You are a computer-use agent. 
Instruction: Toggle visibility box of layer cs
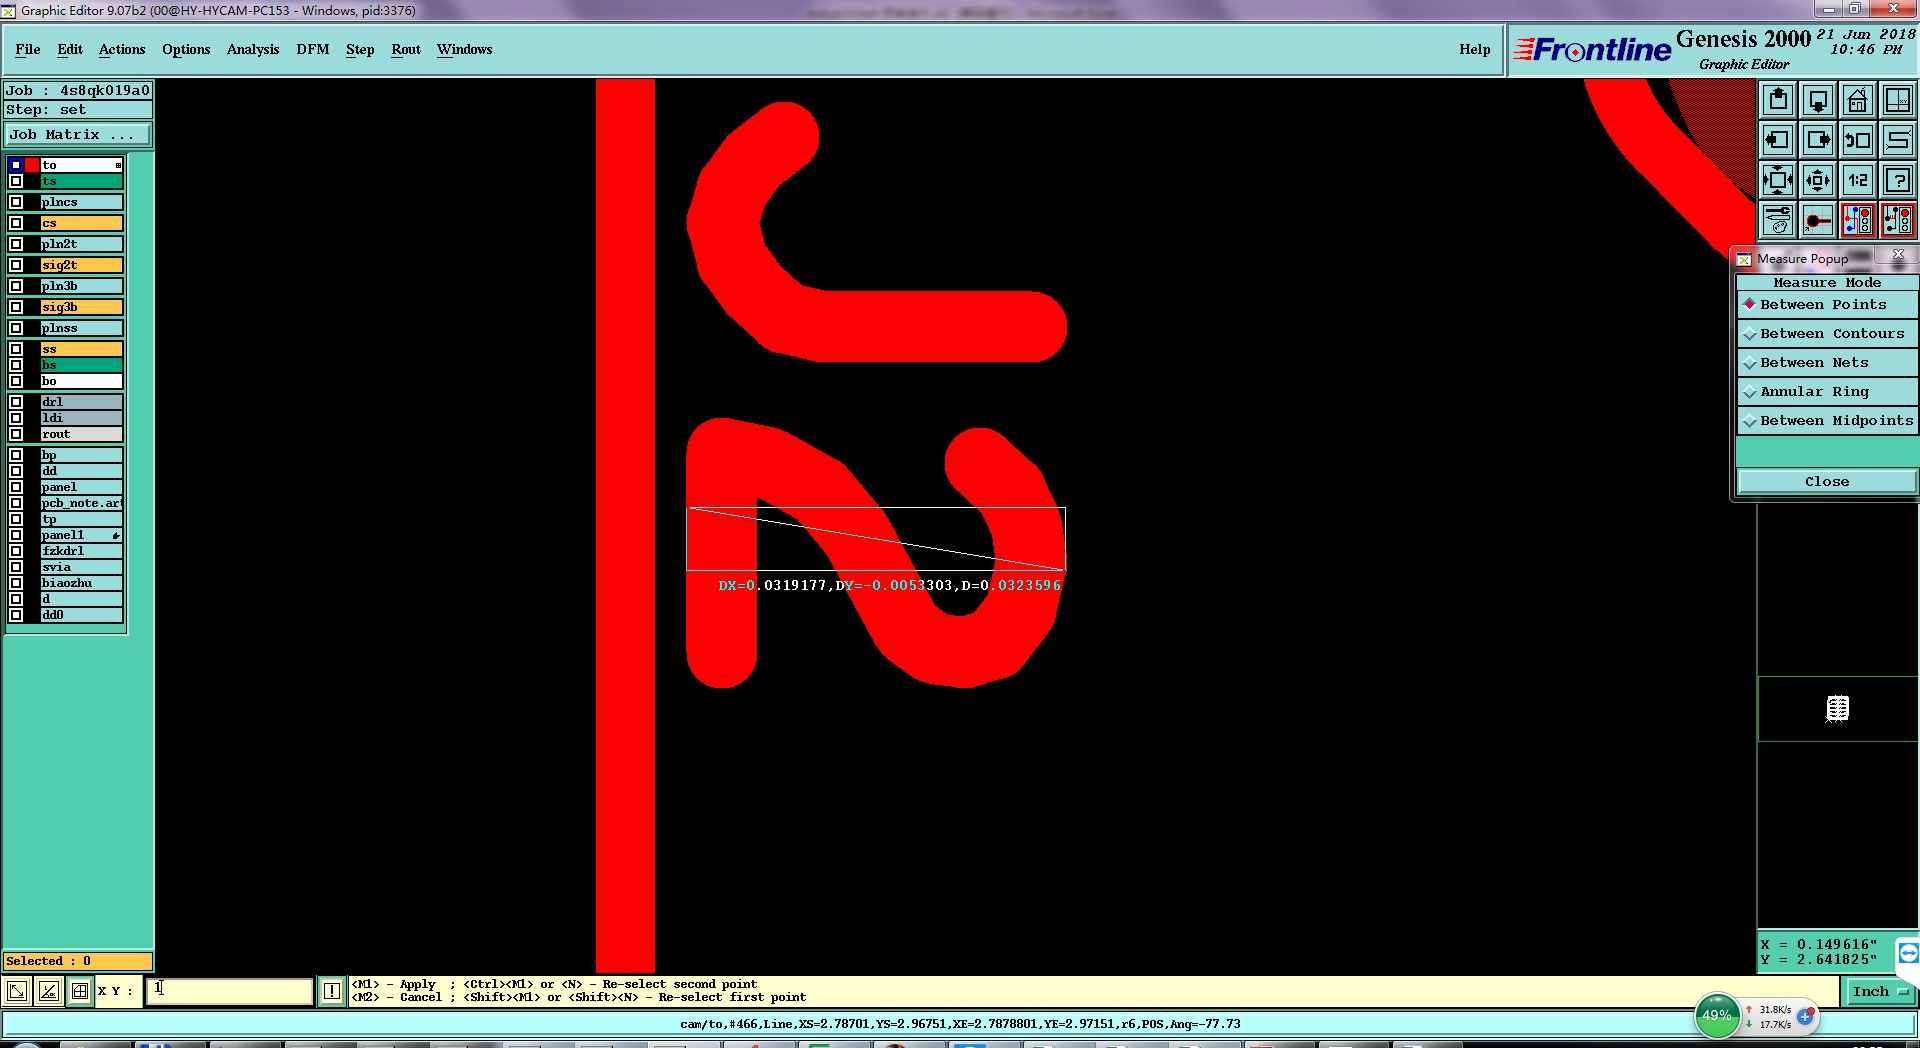click(16, 223)
